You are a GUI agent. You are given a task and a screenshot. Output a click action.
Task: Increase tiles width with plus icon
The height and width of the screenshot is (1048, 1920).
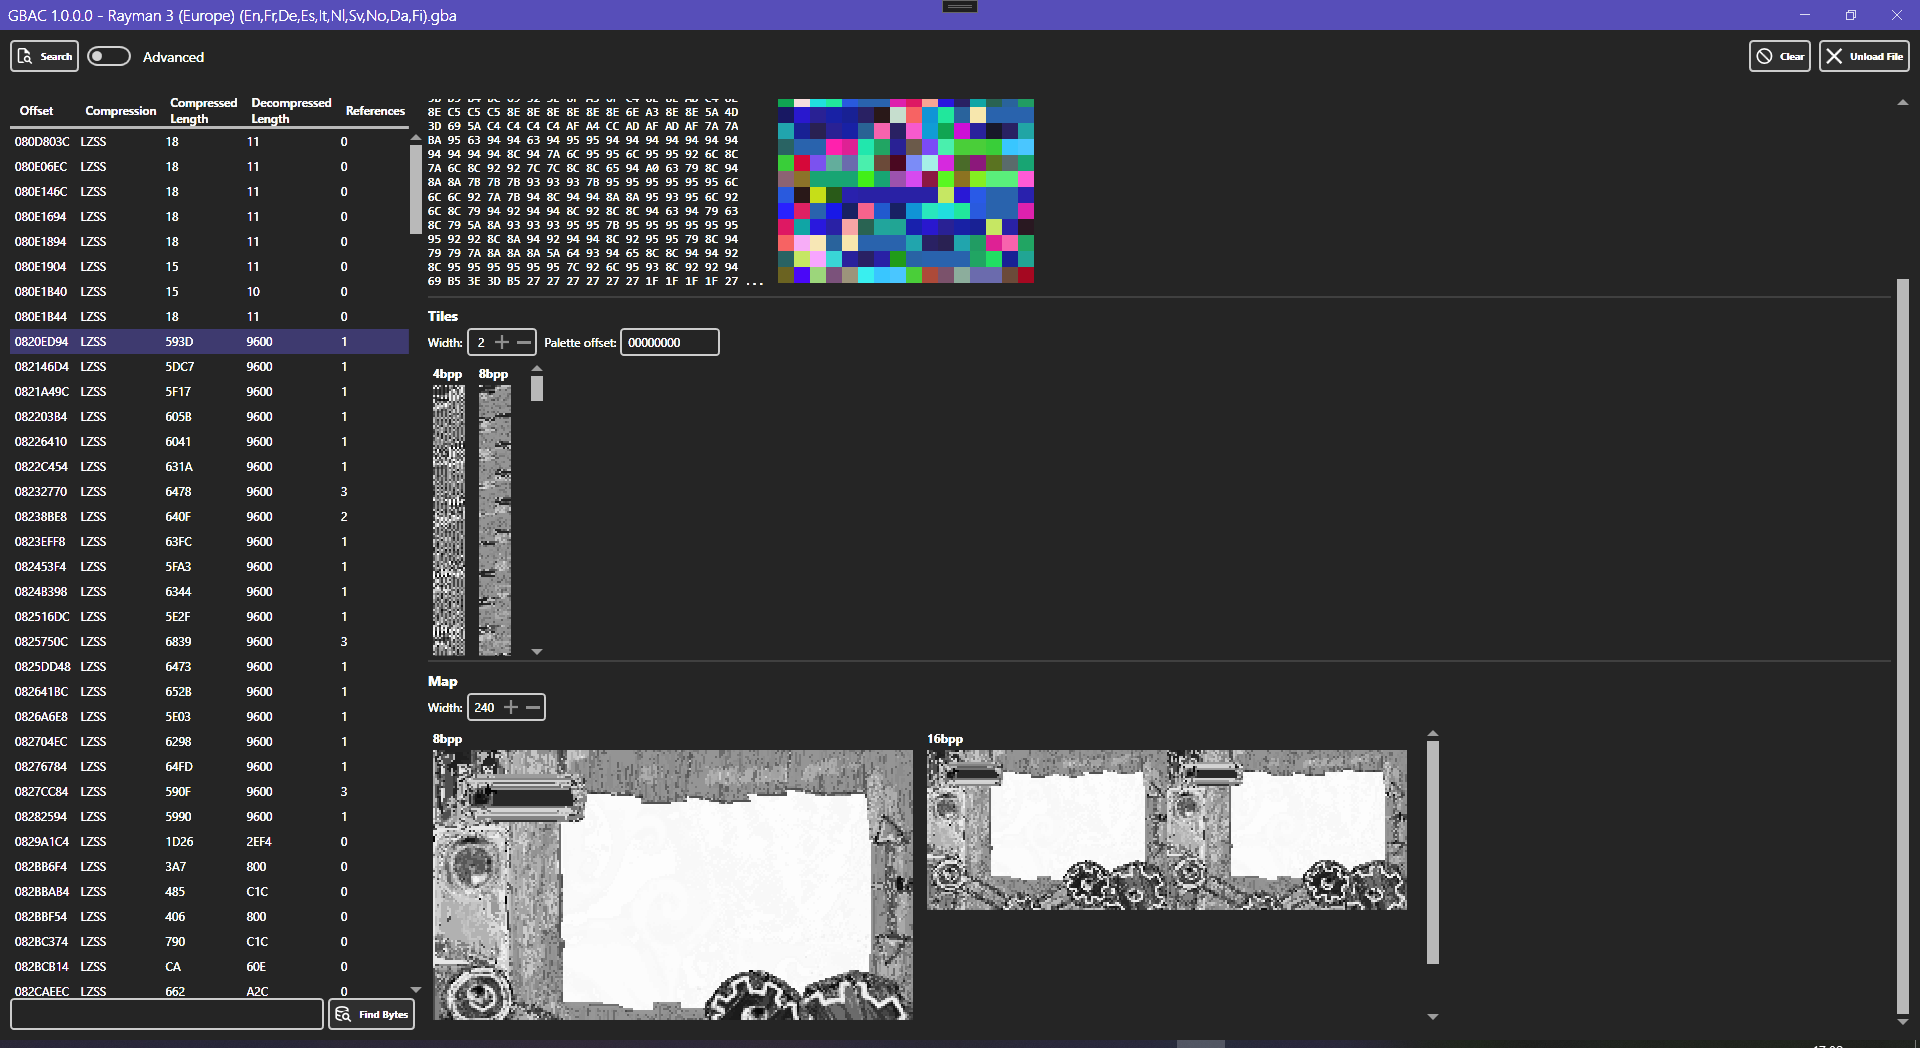pos(502,342)
